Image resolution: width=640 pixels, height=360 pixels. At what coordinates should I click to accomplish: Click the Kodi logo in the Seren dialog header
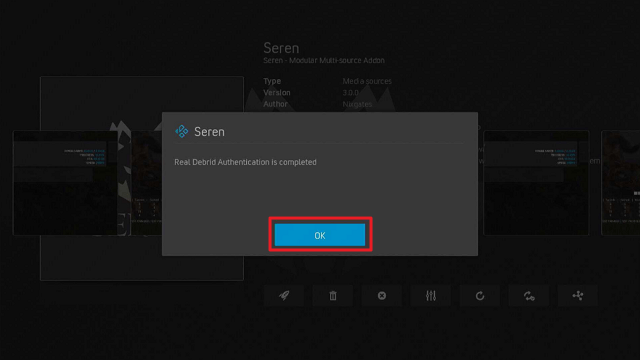(182, 131)
